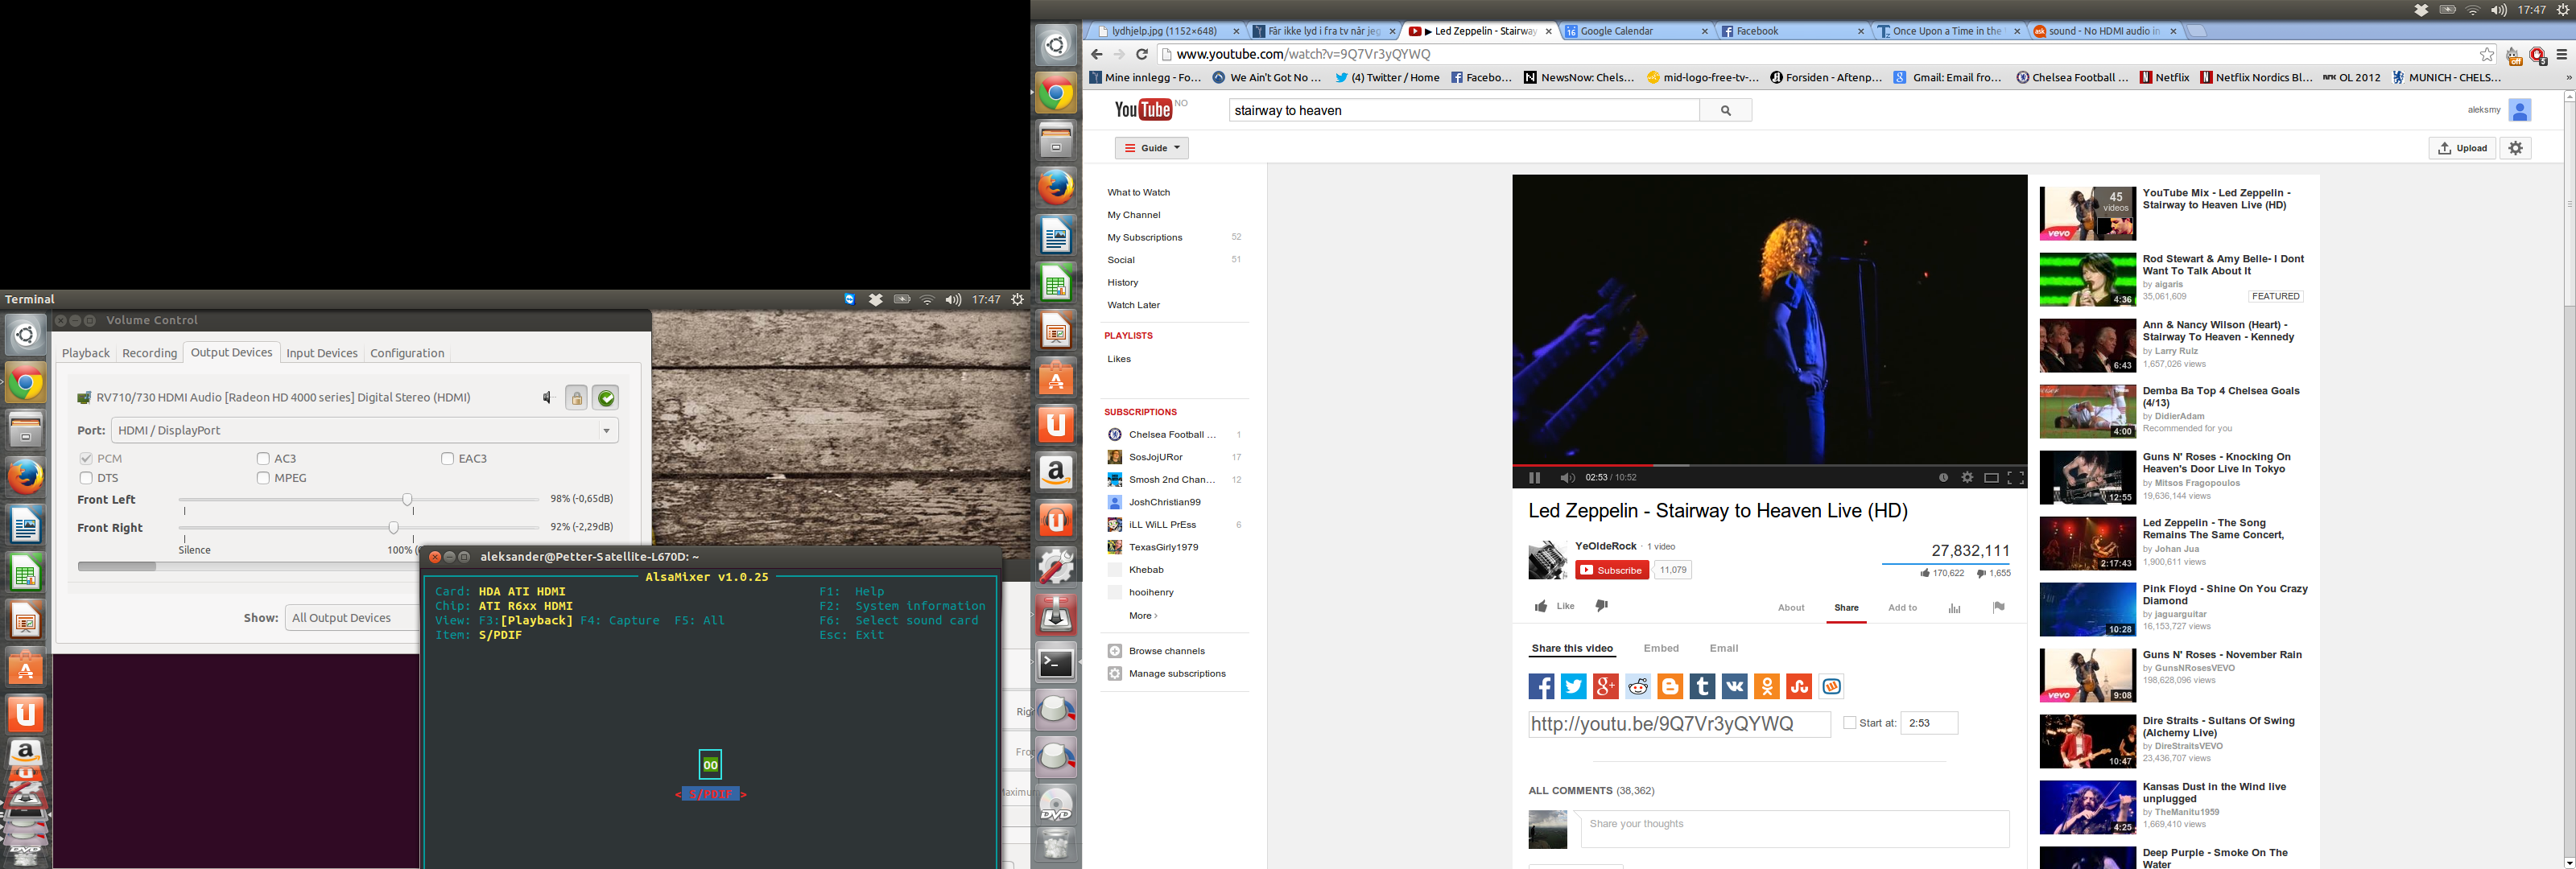Reload the page in Chrome
The height and width of the screenshot is (869, 2576).
[x=1142, y=54]
